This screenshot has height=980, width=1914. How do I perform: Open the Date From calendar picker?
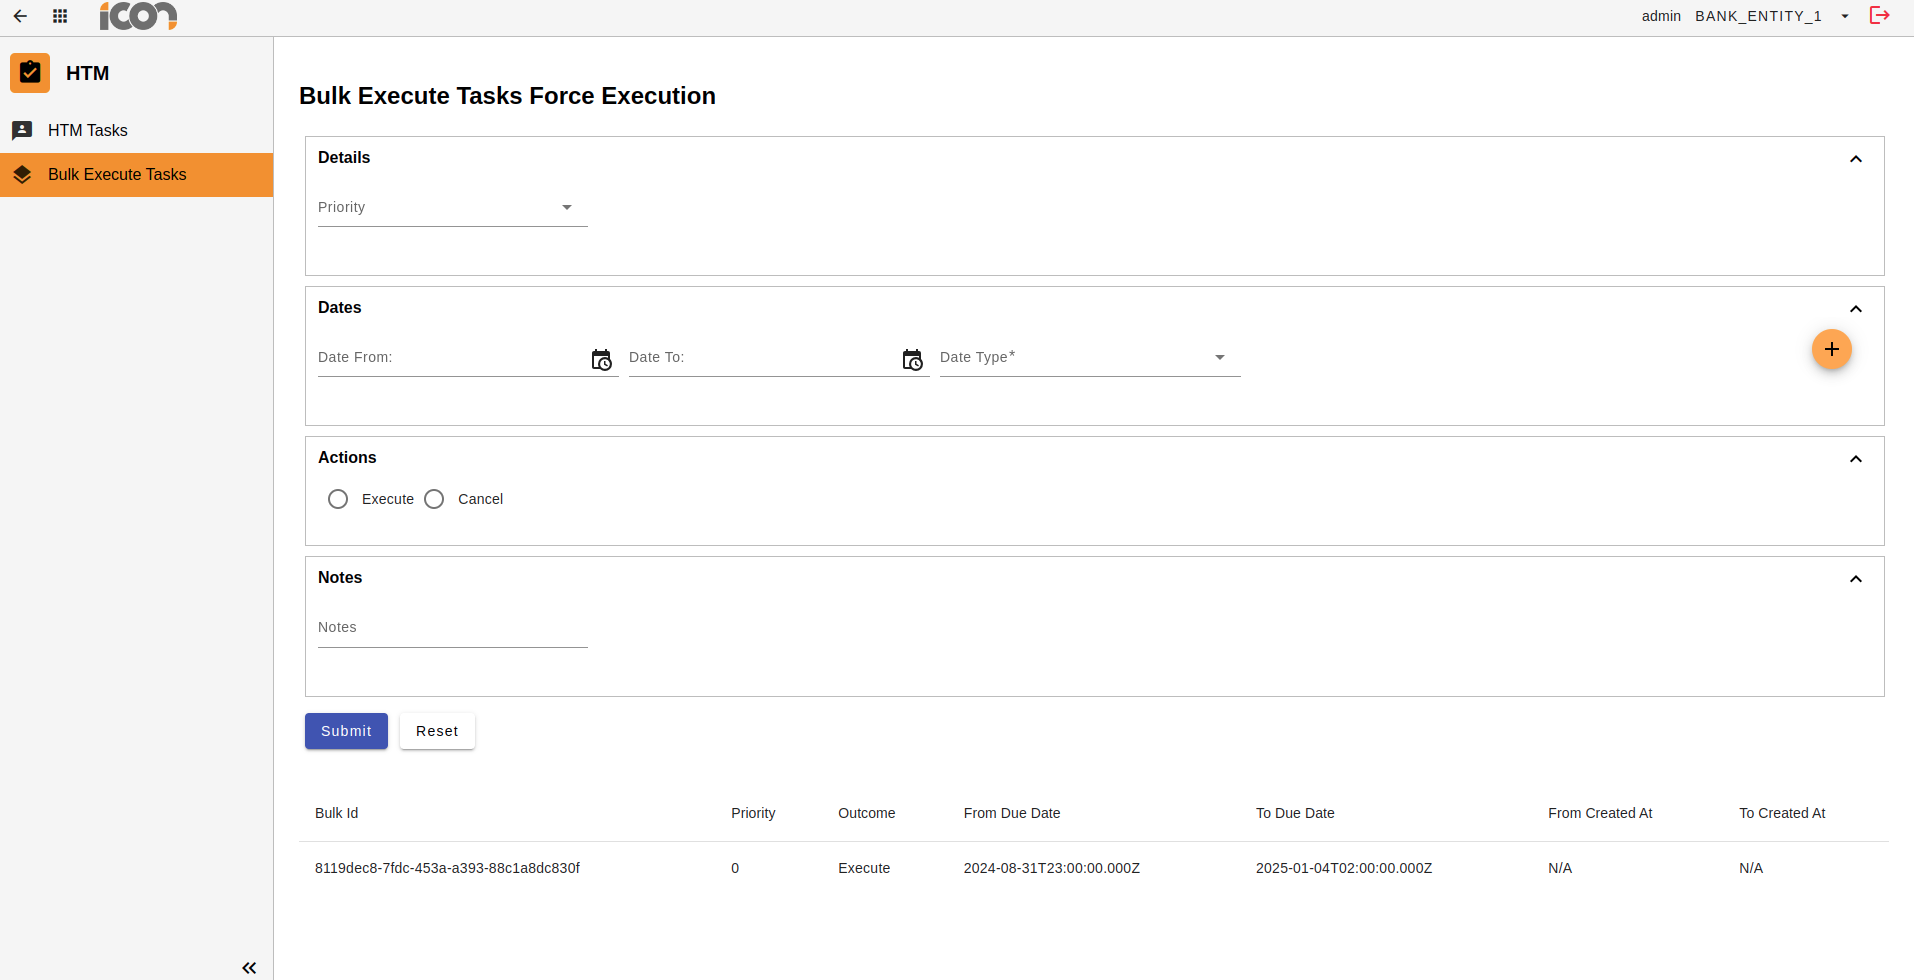click(x=601, y=360)
